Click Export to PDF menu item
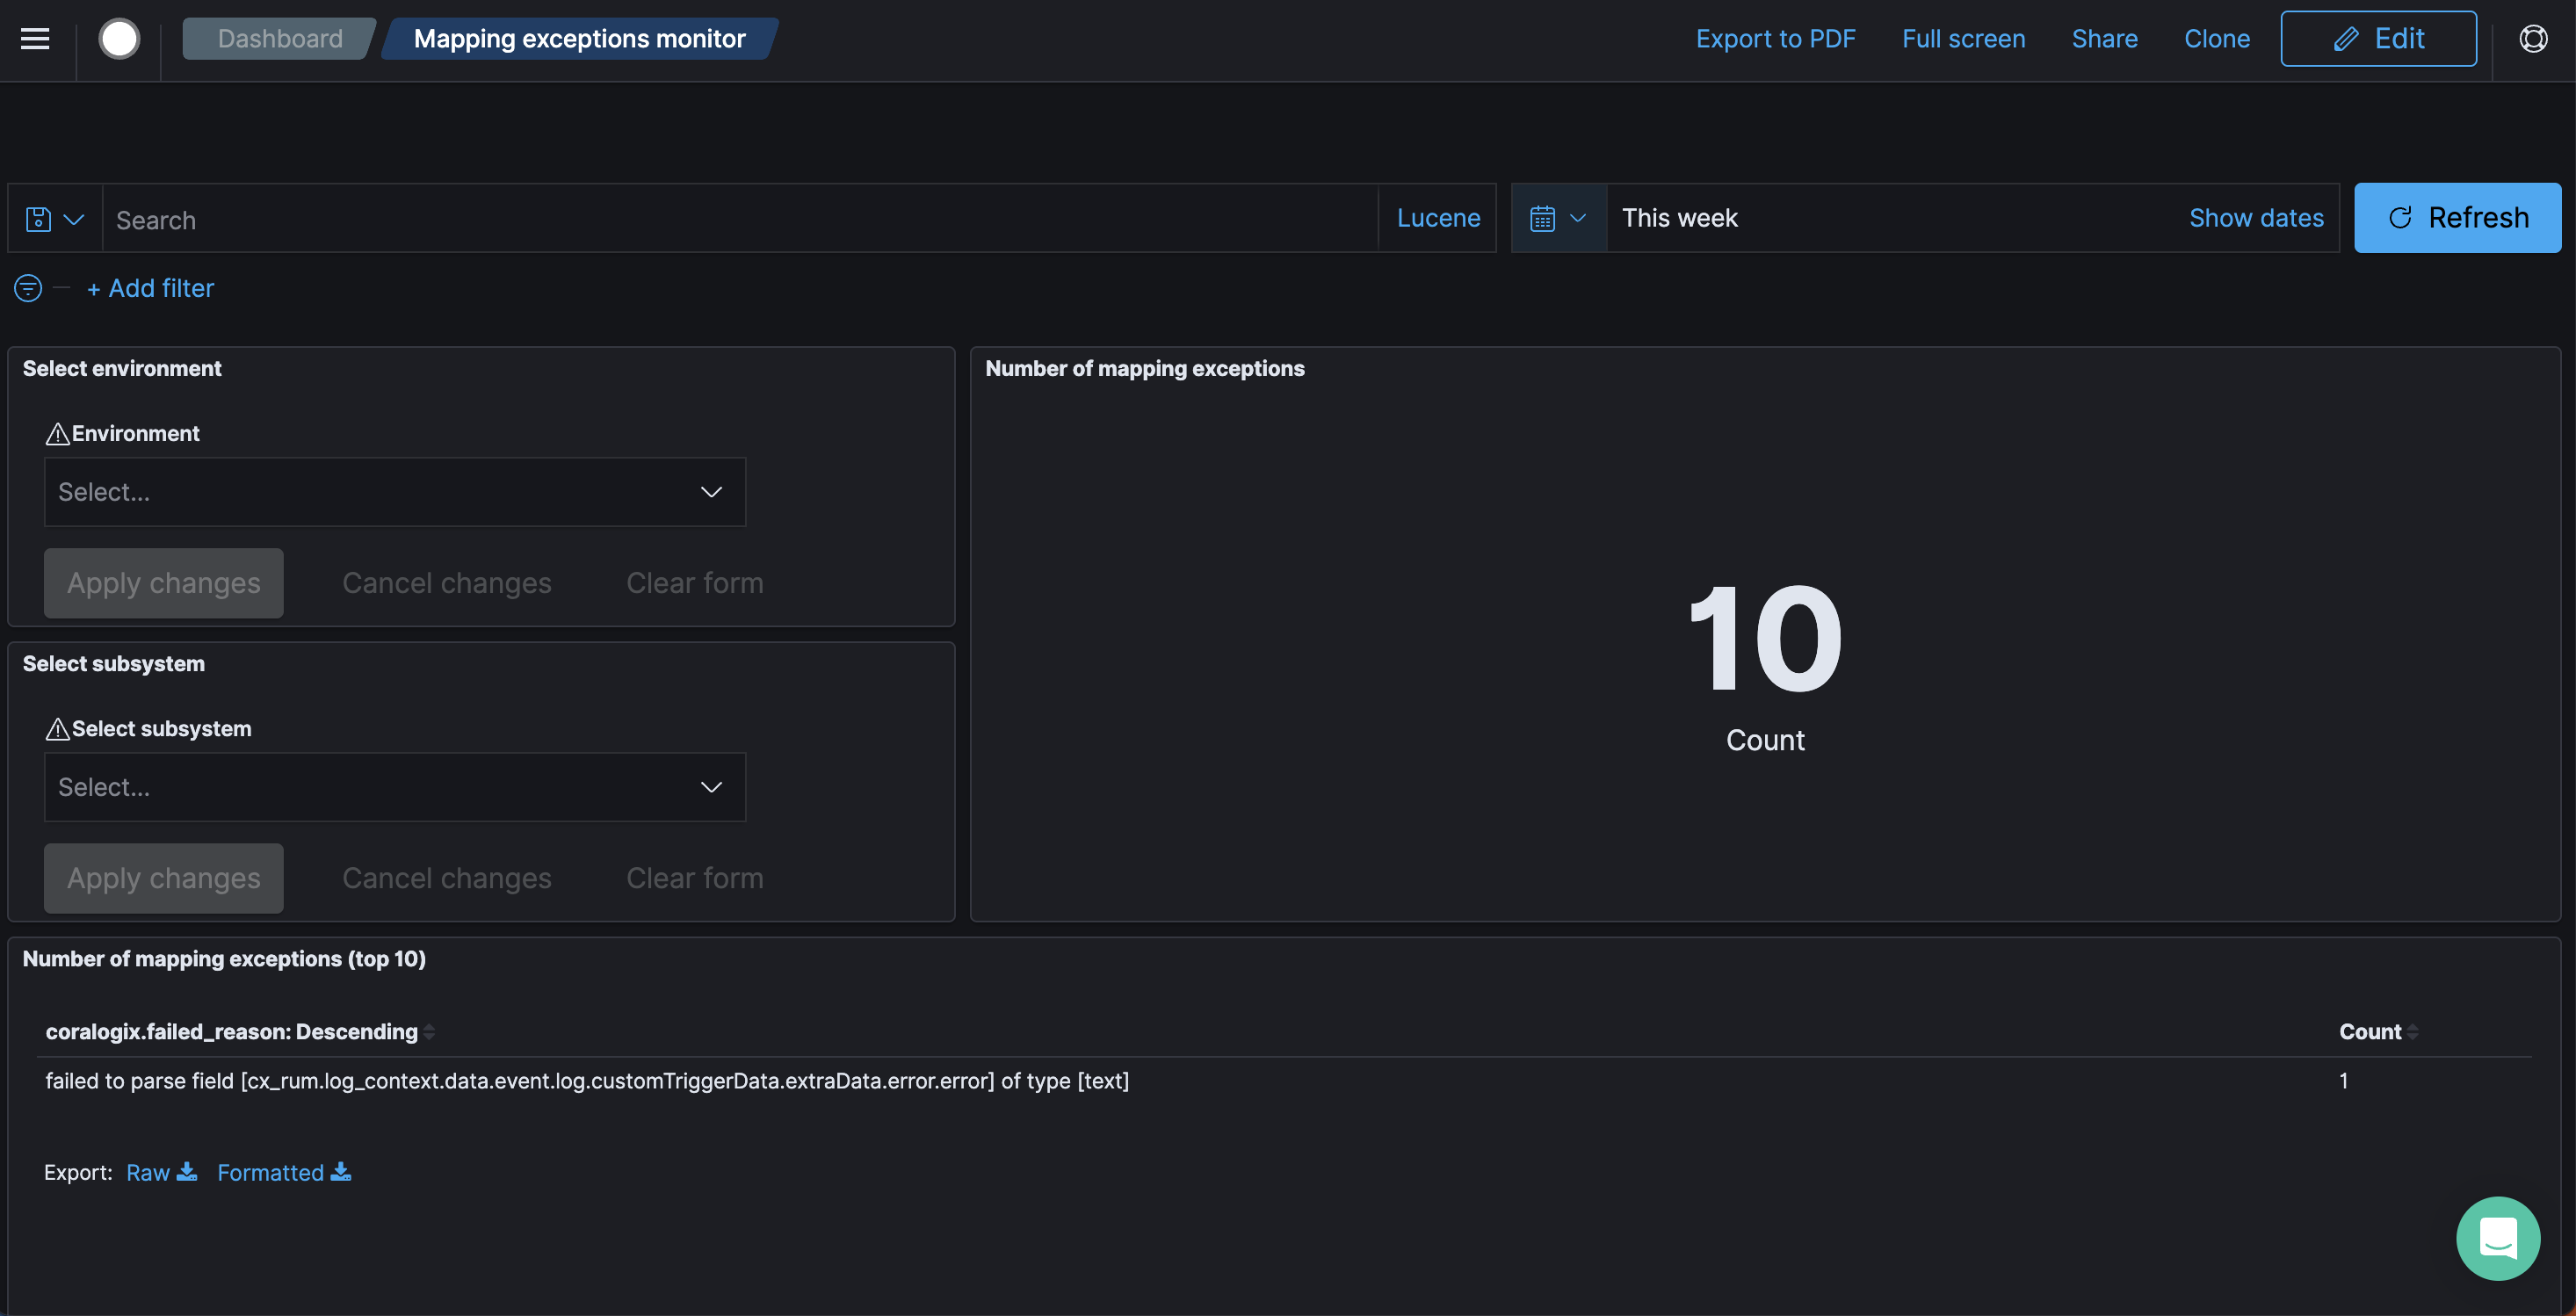 pos(1775,39)
